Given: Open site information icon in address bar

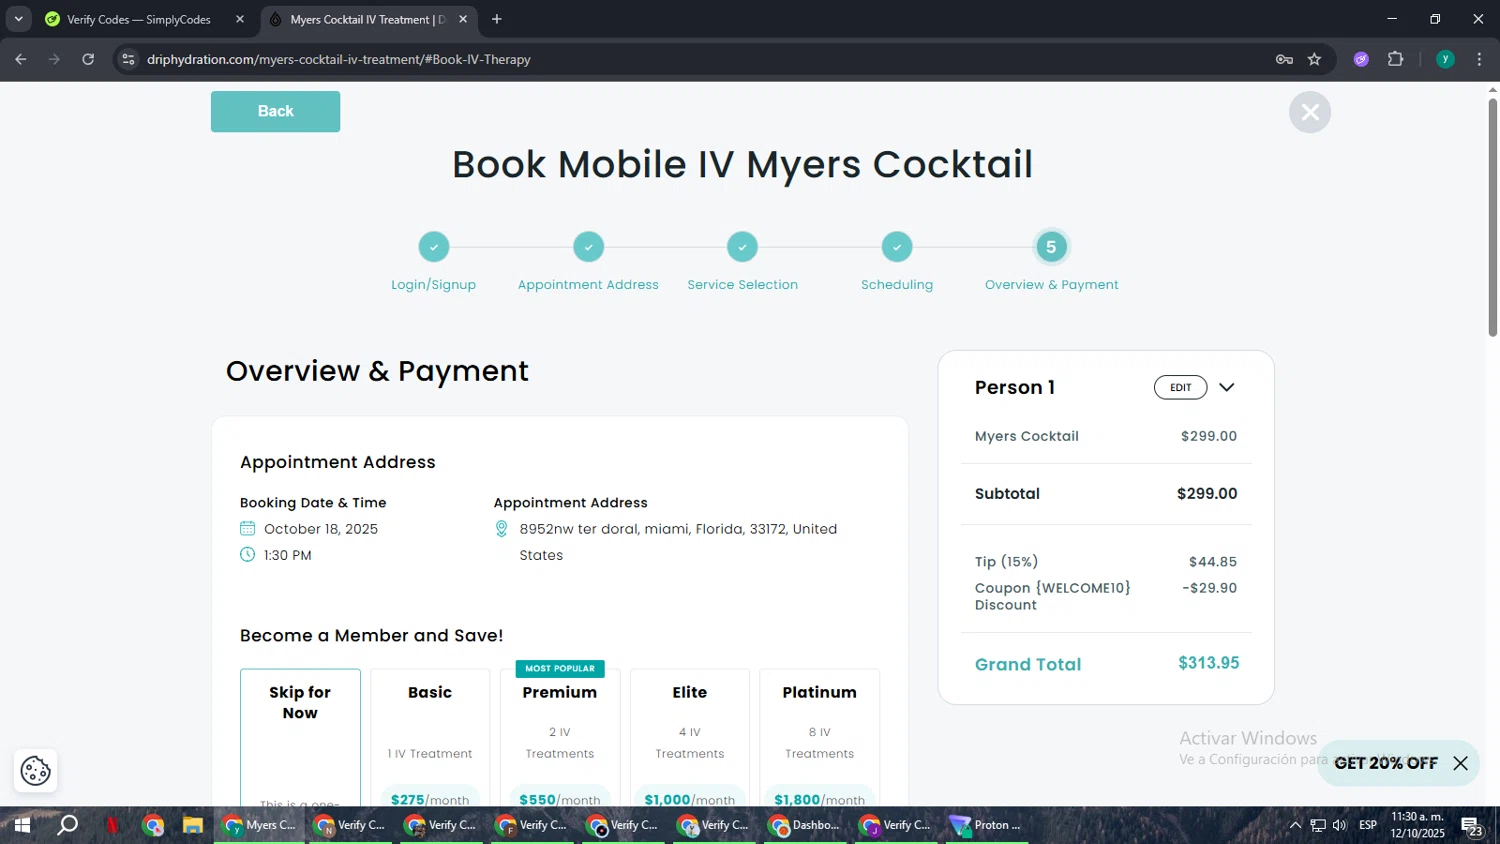Looking at the screenshot, I should (x=128, y=59).
